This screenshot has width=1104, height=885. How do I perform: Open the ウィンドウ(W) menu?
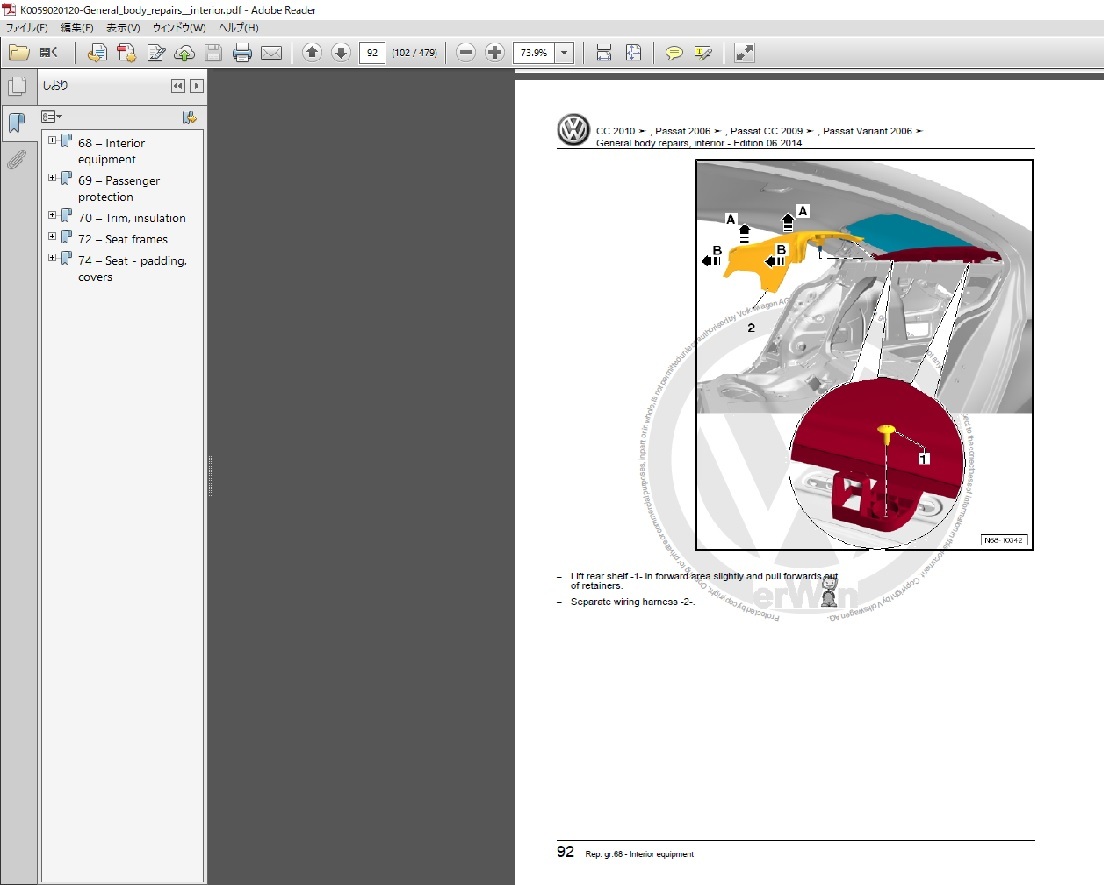pyautogui.click(x=179, y=27)
